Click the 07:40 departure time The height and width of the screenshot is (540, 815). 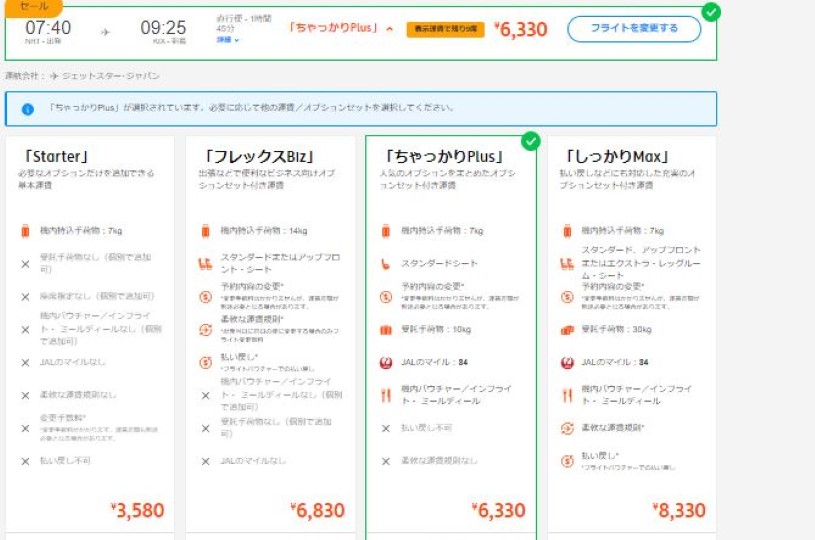click(48, 27)
